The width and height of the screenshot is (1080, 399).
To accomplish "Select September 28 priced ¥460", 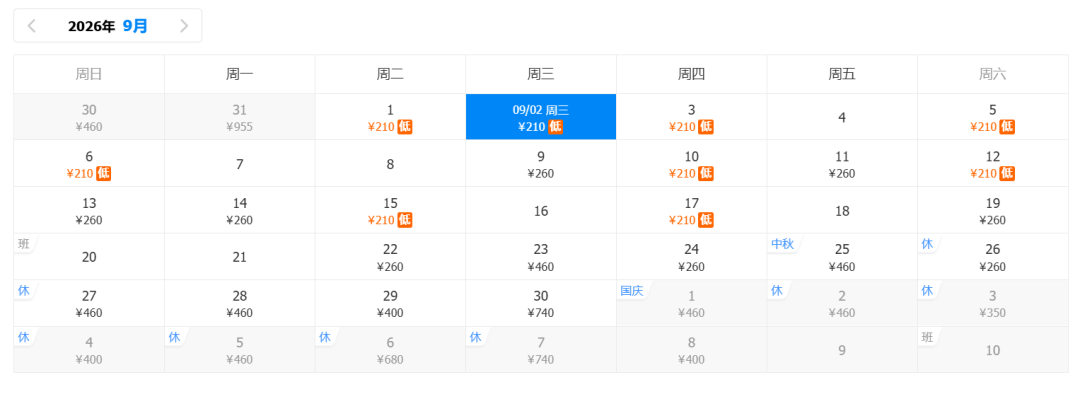I will [x=240, y=304].
